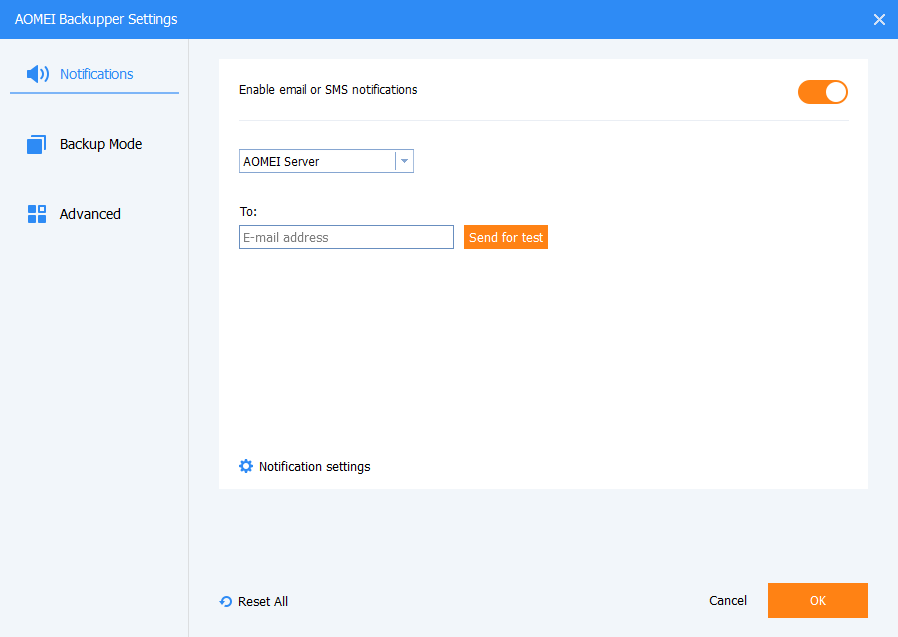Screen dimensions: 898x637
Task: Click the Advanced grid icon
Action: click(37, 214)
